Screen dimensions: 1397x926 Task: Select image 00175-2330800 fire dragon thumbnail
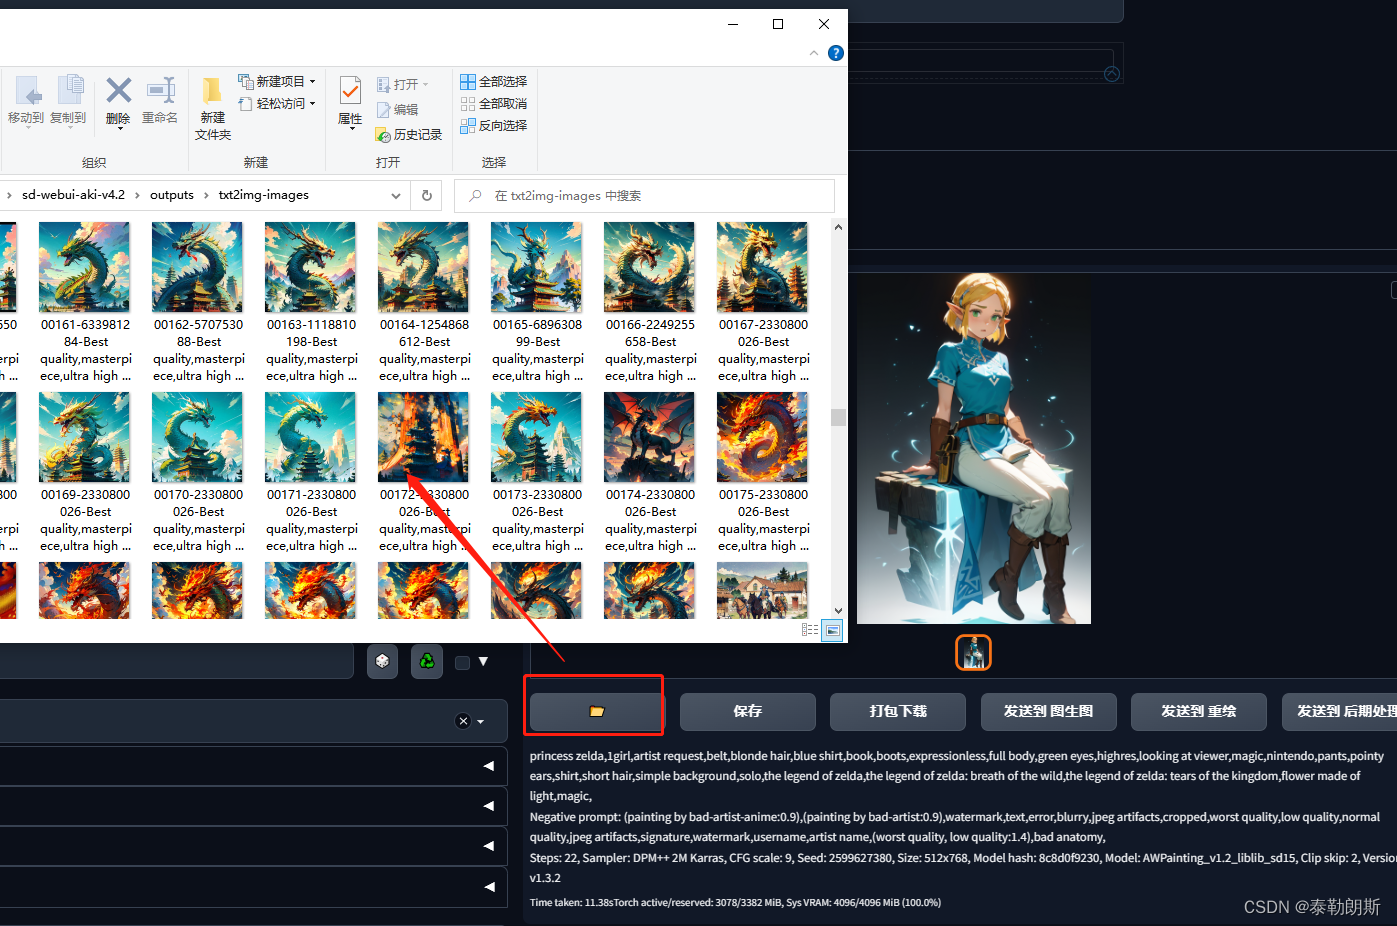(762, 437)
